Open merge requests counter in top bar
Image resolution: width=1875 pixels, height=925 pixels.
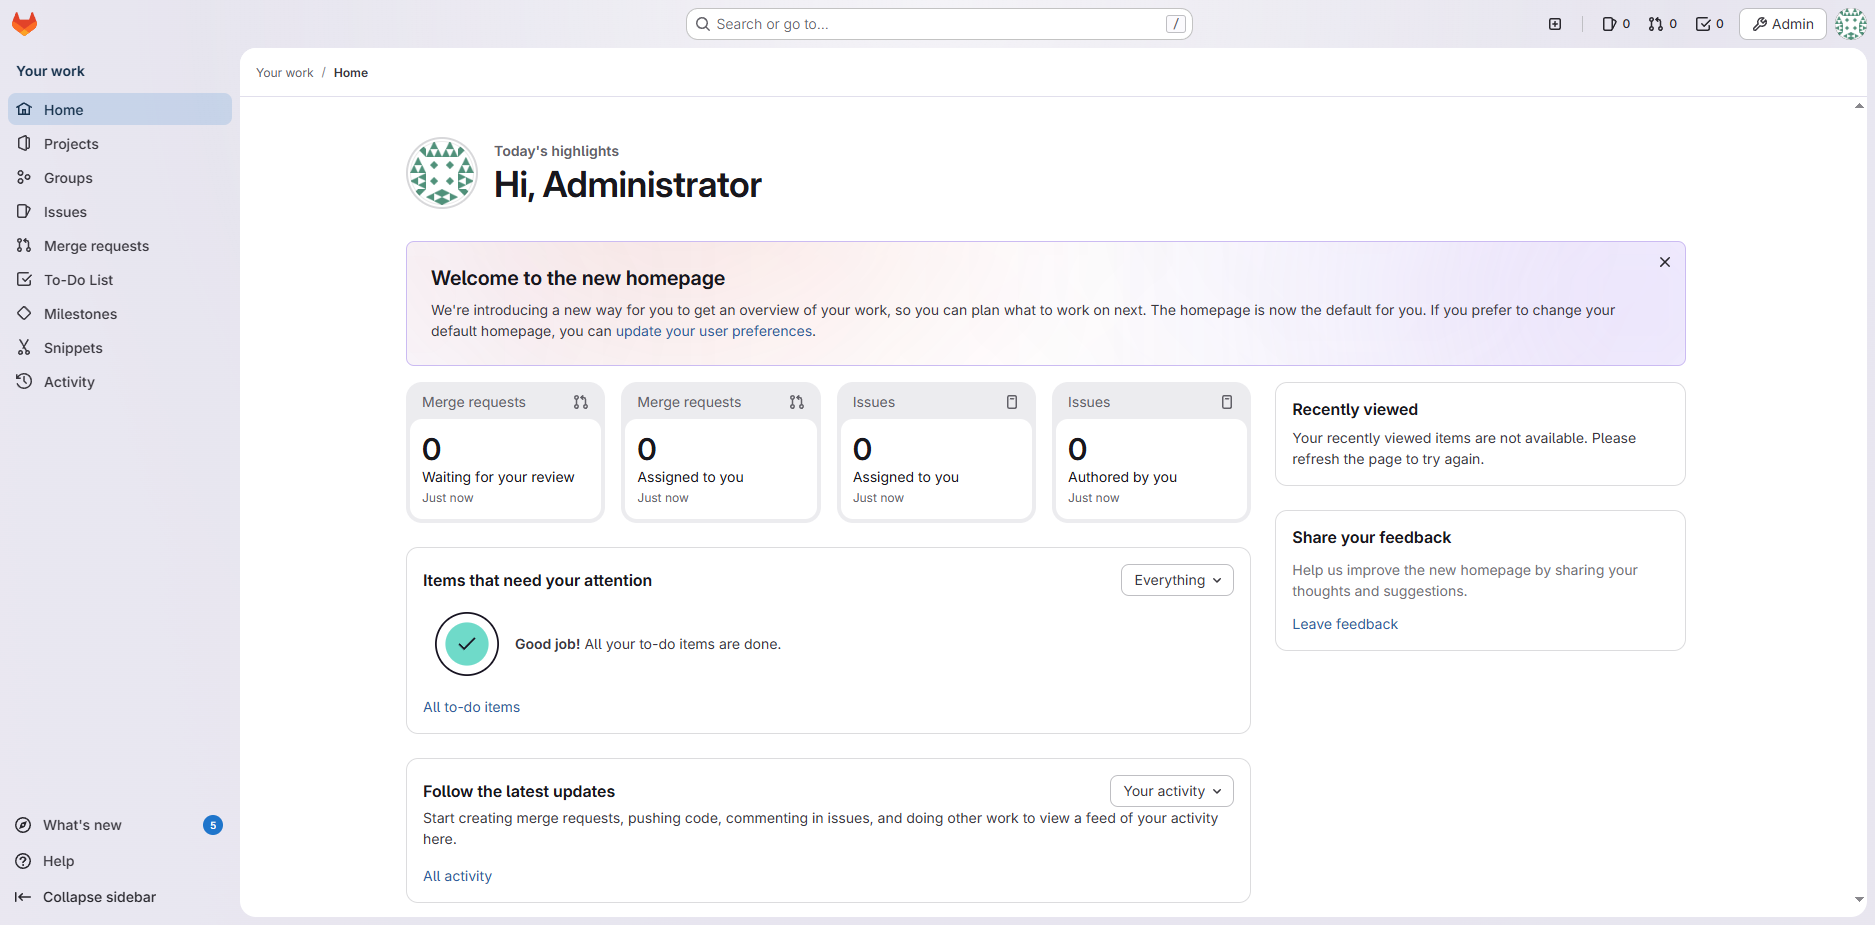(1662, 24)
